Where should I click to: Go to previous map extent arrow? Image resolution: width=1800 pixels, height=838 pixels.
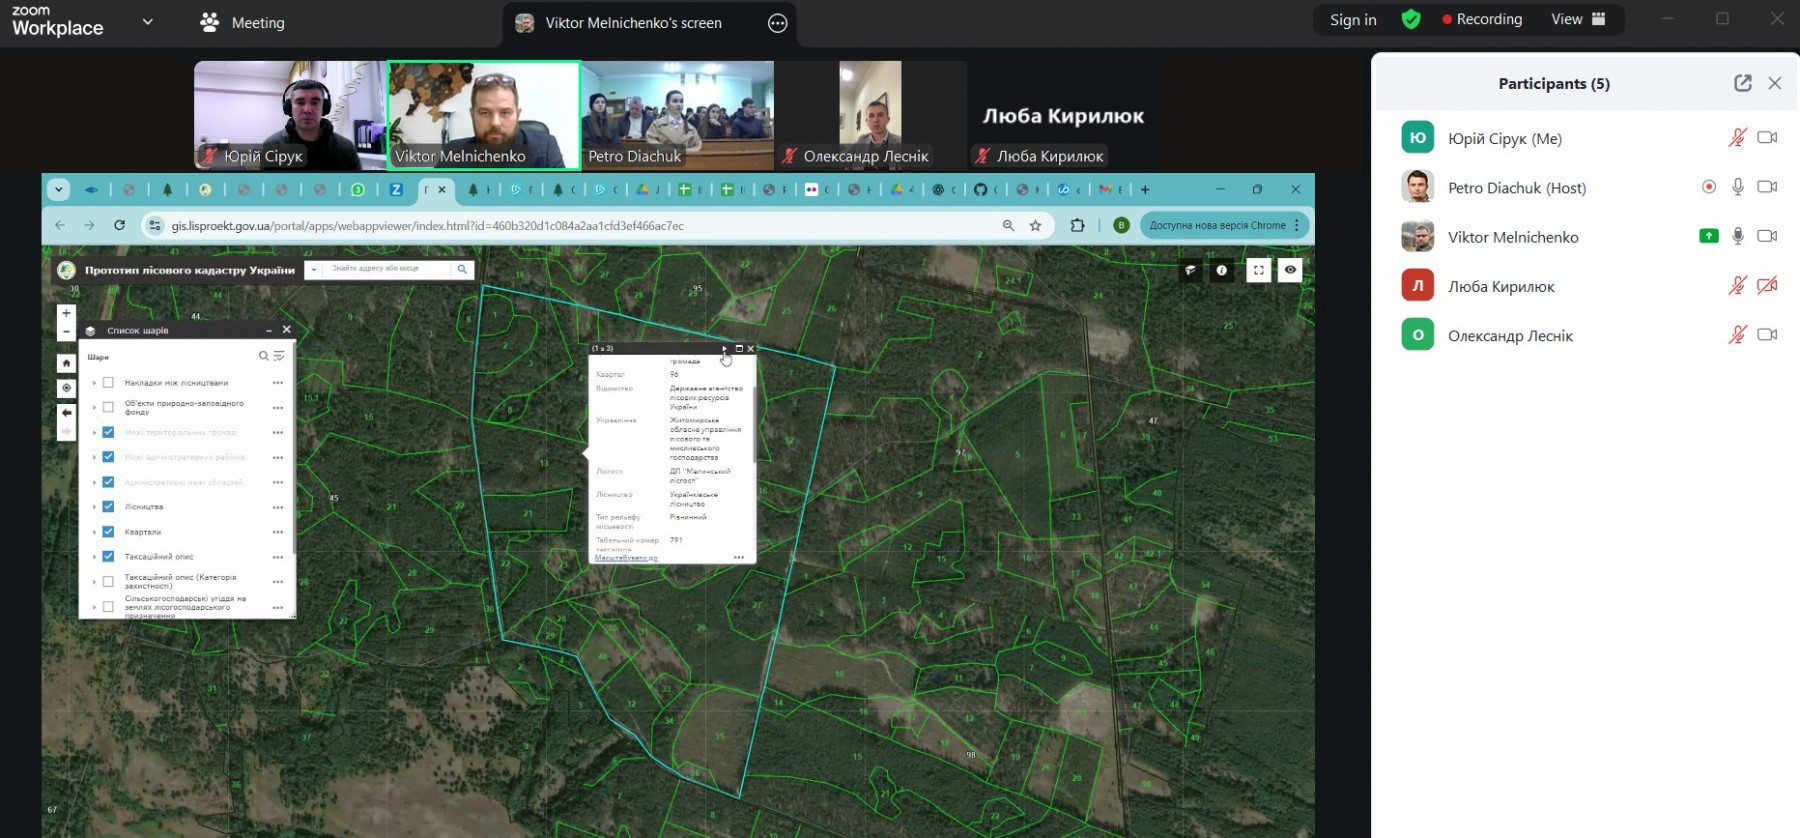tap(66, 412)
